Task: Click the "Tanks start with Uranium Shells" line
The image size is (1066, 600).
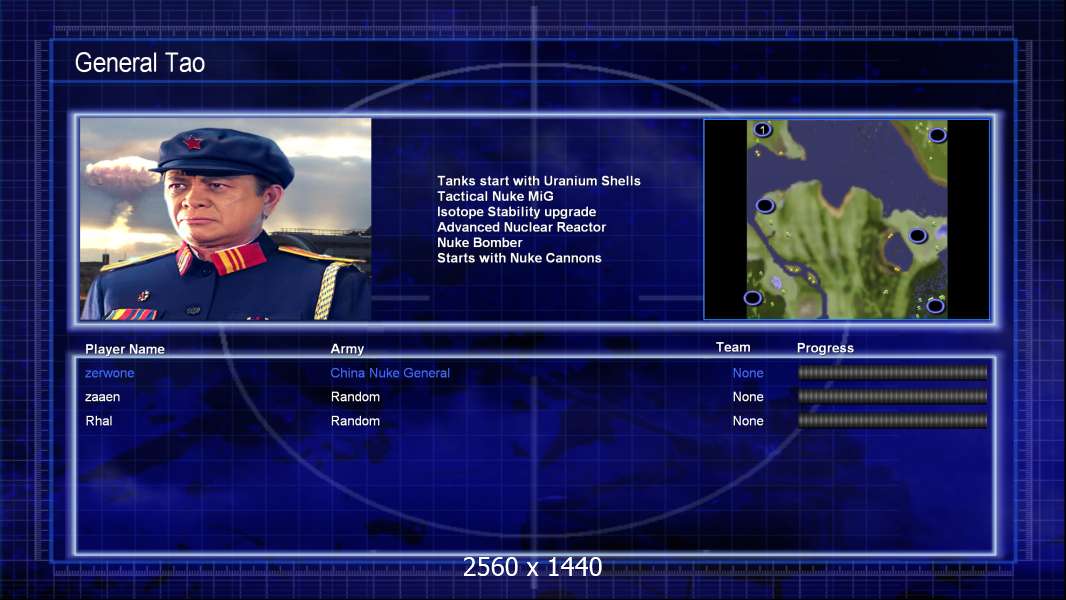Action: 538,181
